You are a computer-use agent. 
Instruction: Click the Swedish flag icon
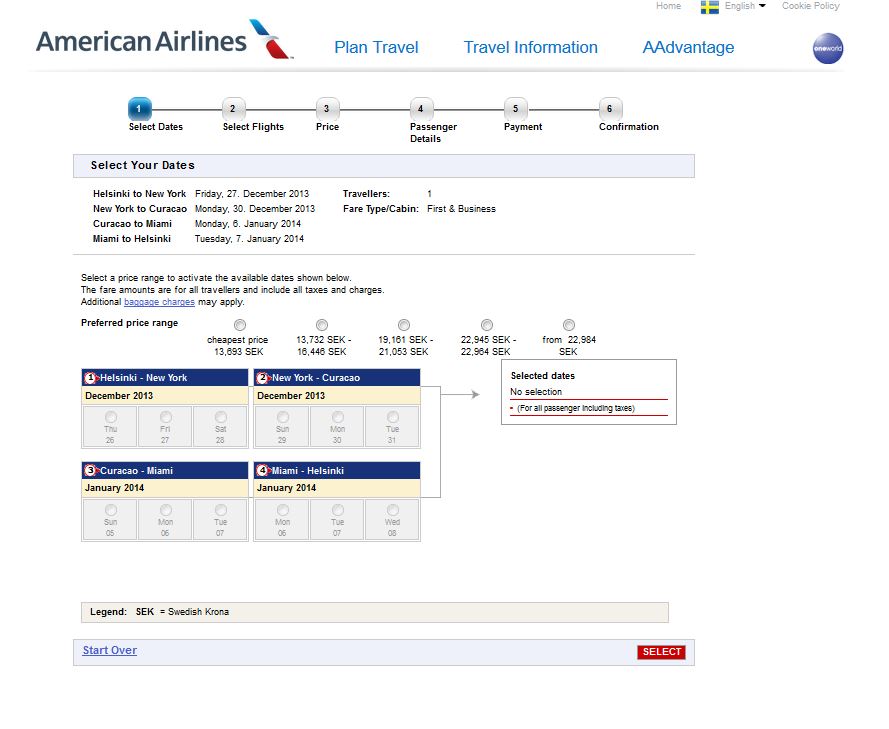[710, 7]
